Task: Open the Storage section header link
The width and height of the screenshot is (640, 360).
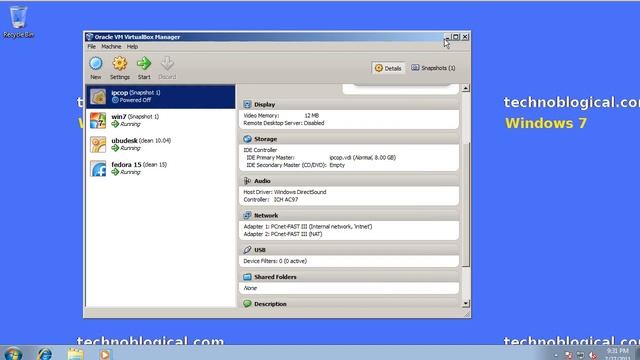Action: 265,139
